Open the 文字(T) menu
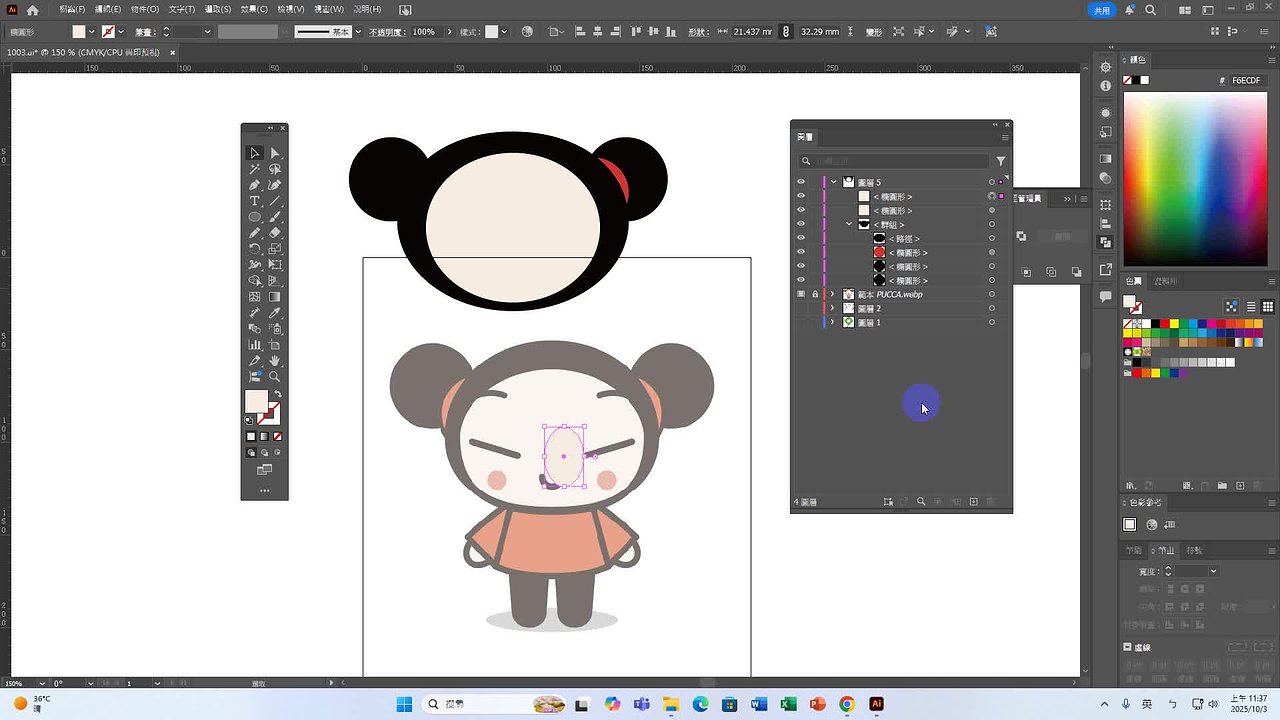The width and height of the screenshot is (1280, 720). (182, 10)
